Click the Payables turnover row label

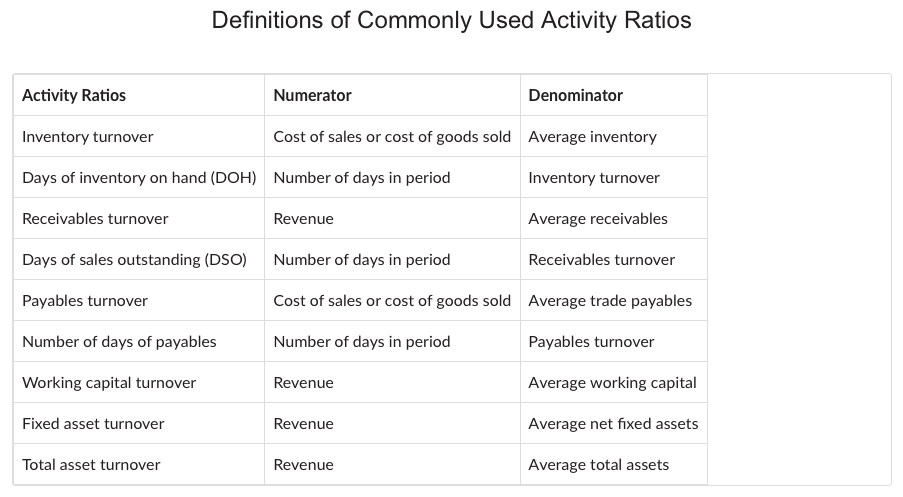point(85,301)
